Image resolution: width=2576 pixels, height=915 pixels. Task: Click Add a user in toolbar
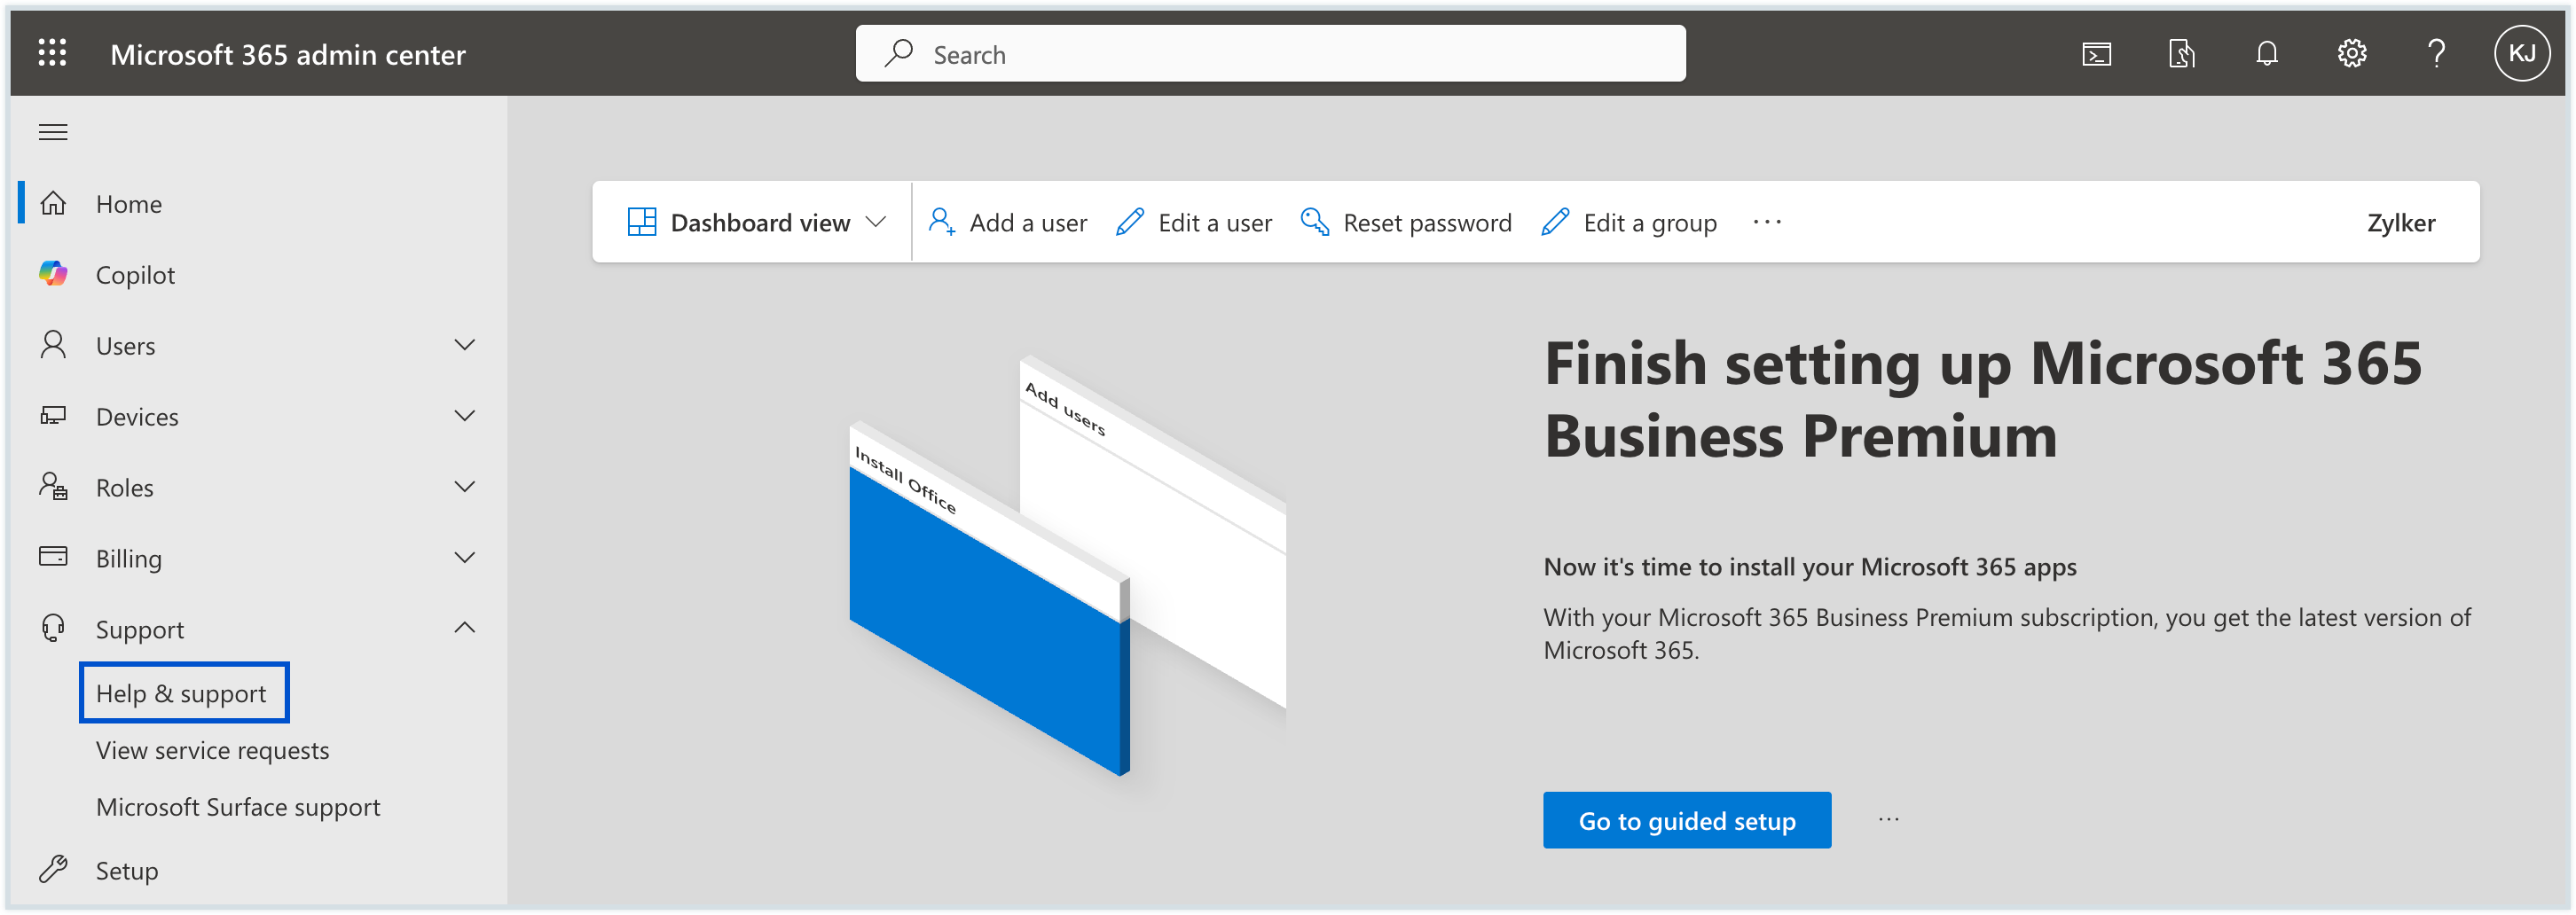tap(1008, 222)
